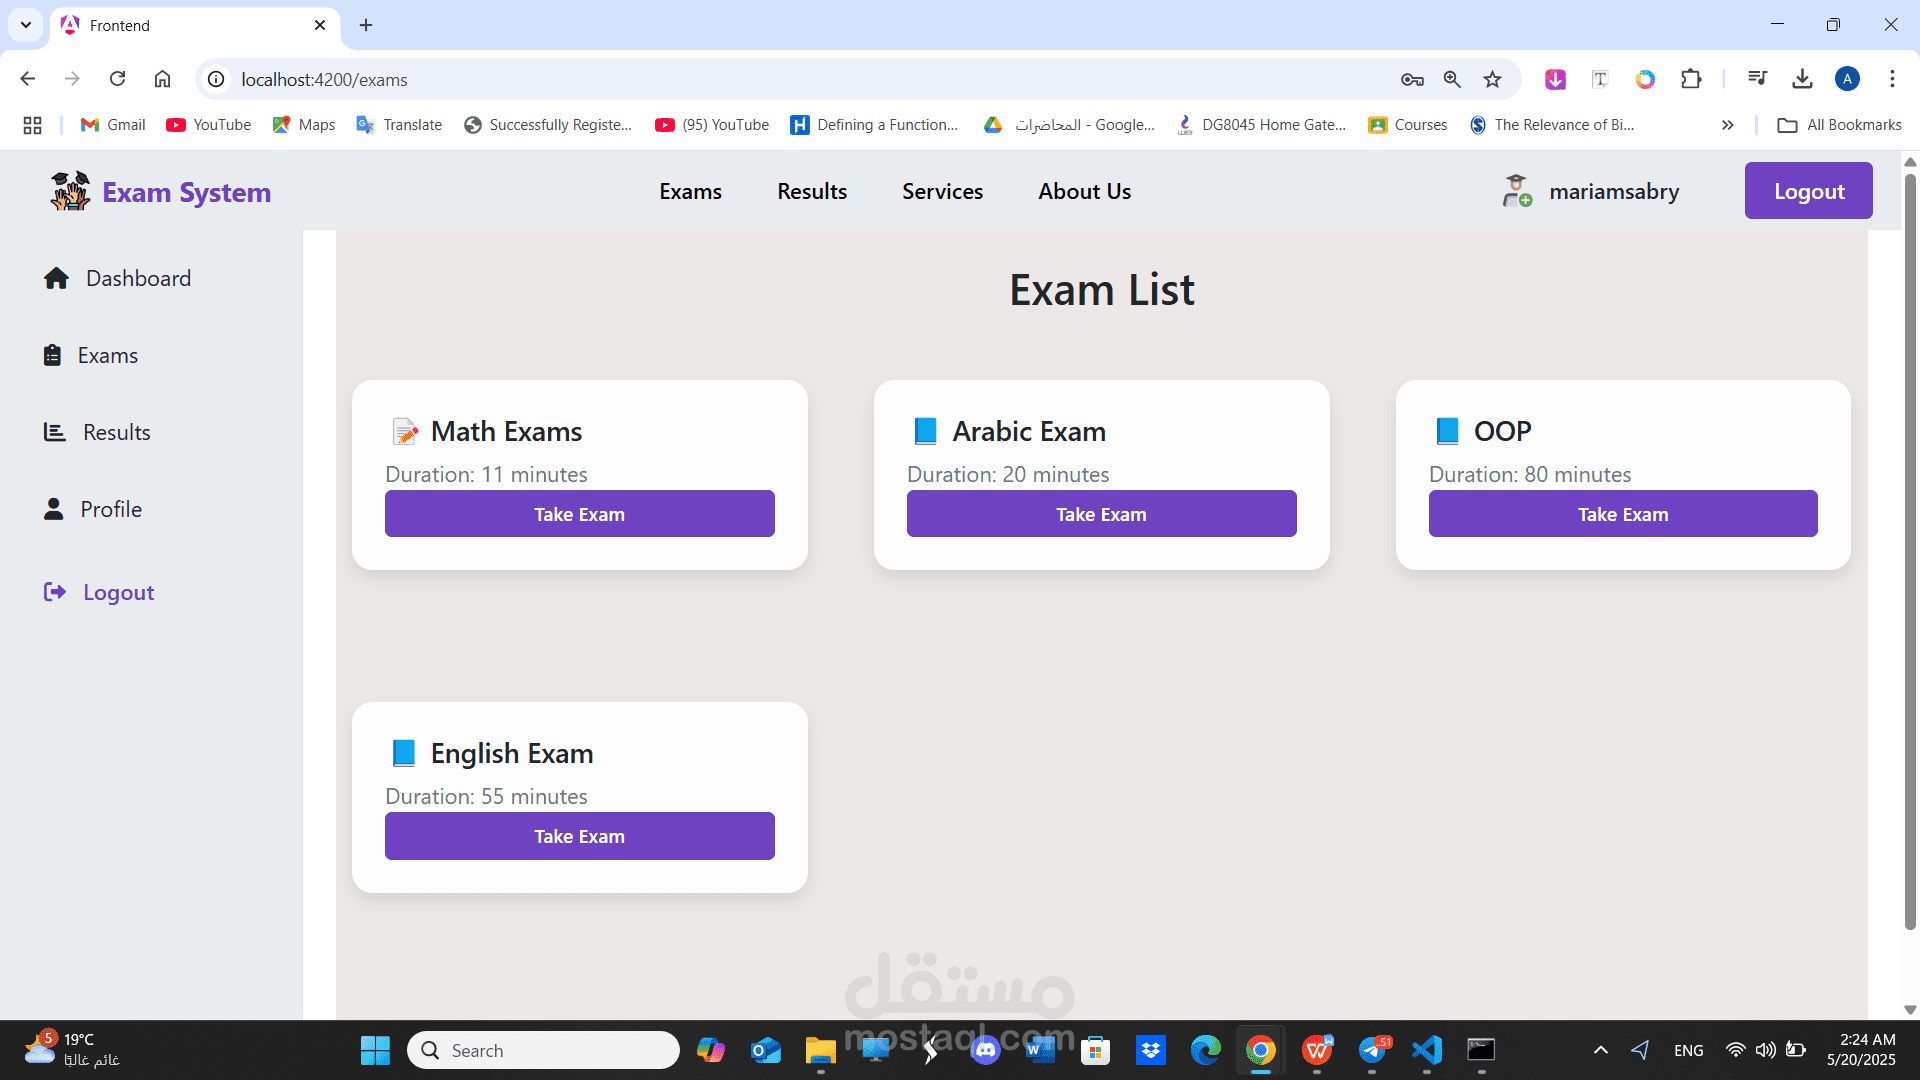The height and width of the screenshot is (1080, 1920).
Task: Show hidden system tray icons
Action: point(1600,1050)
